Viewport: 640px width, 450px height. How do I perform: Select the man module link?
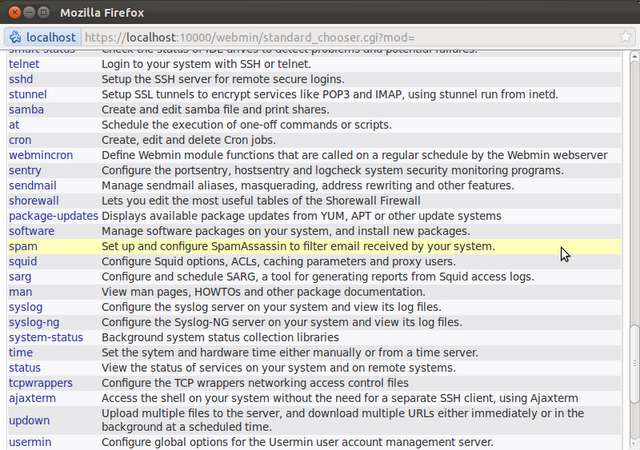pos(20,292)
